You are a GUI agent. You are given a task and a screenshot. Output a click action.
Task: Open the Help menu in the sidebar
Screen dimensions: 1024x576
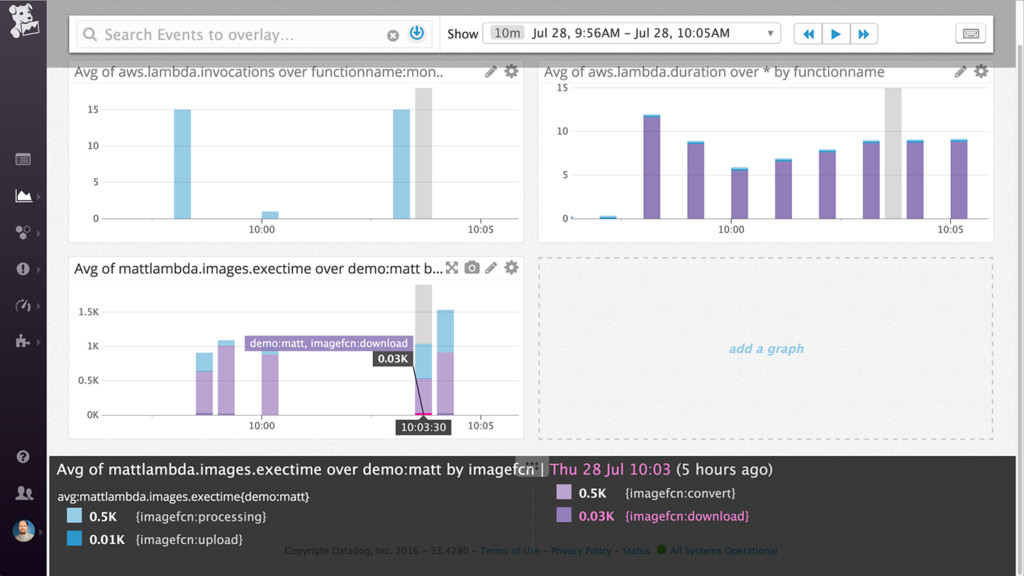[x=23, y=456]
